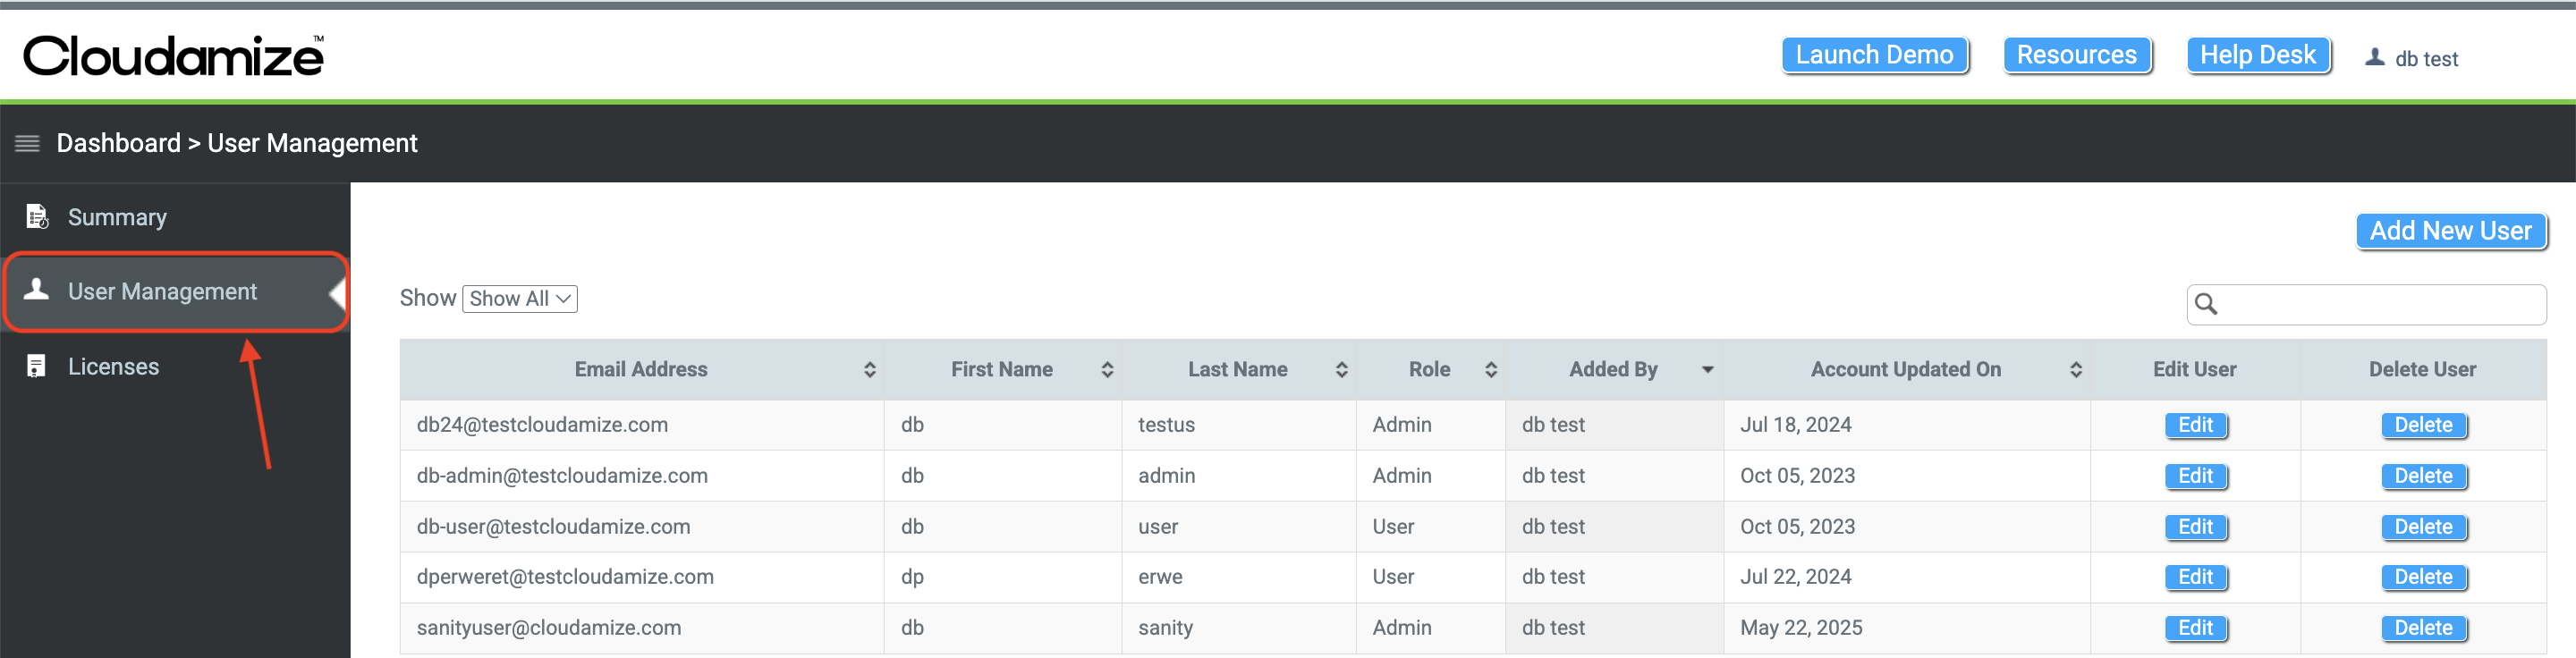Click the user profile icon beside db test
This screenshot has width=2576, height=658.
(2374, 58)
